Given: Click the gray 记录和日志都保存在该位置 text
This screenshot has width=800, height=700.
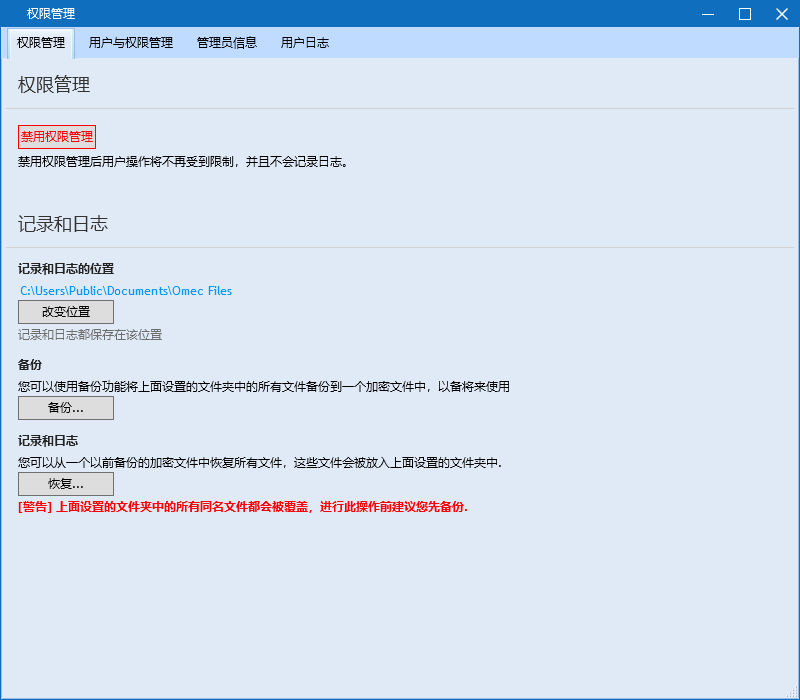Looking at the screenshot, I should coord(93,333).
